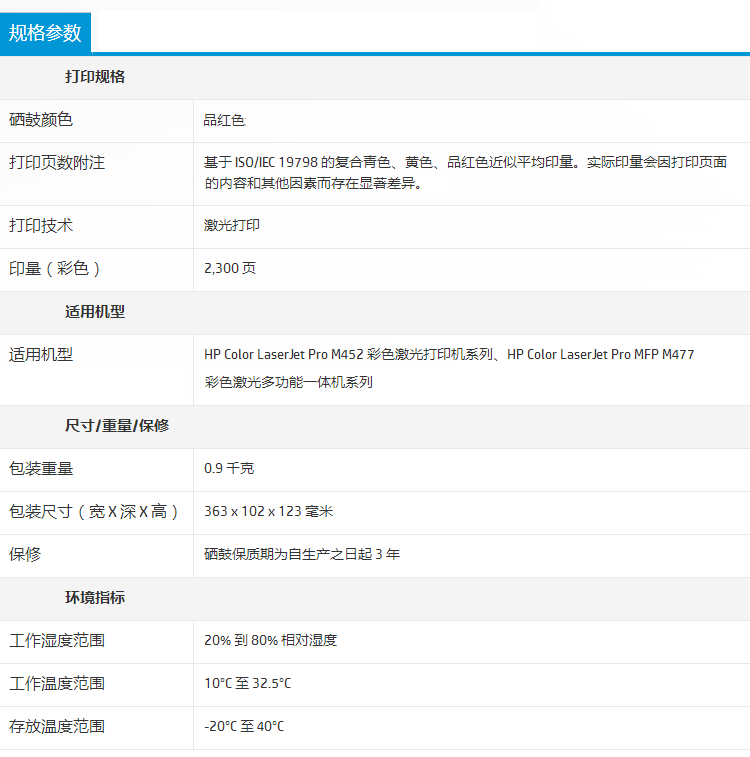Click the 10°C 至 32.5°C value
The image size is (750, 757).
247,683
